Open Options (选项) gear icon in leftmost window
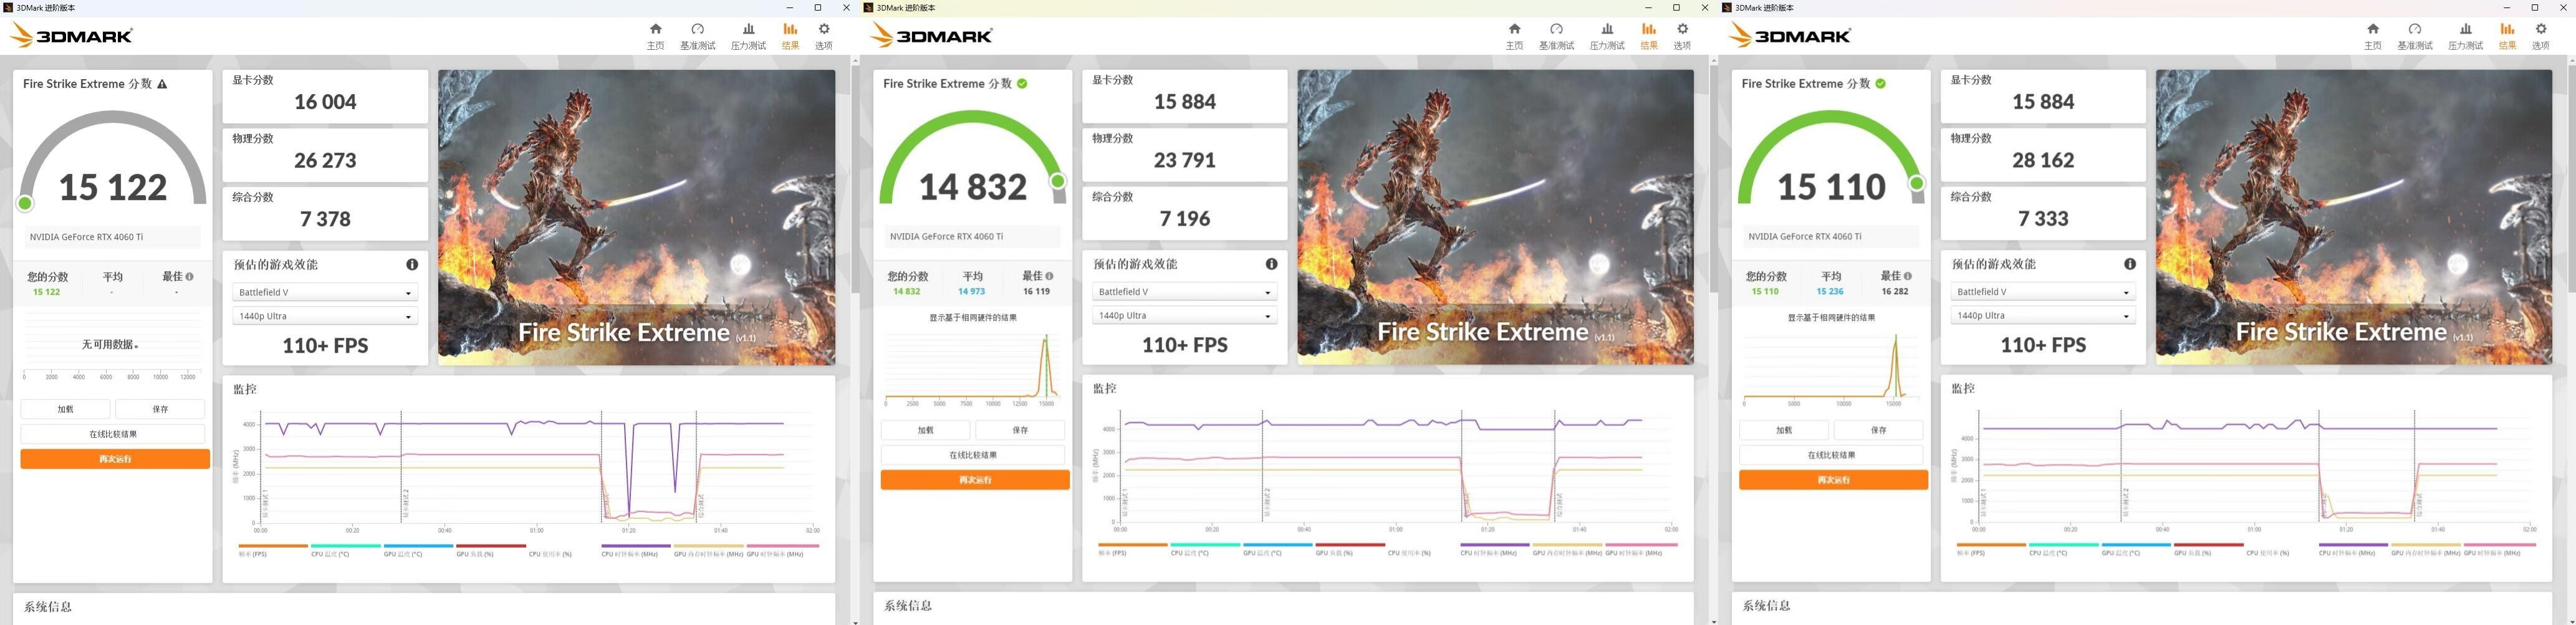Screen dimensions: 2576x625 (823, 35)
